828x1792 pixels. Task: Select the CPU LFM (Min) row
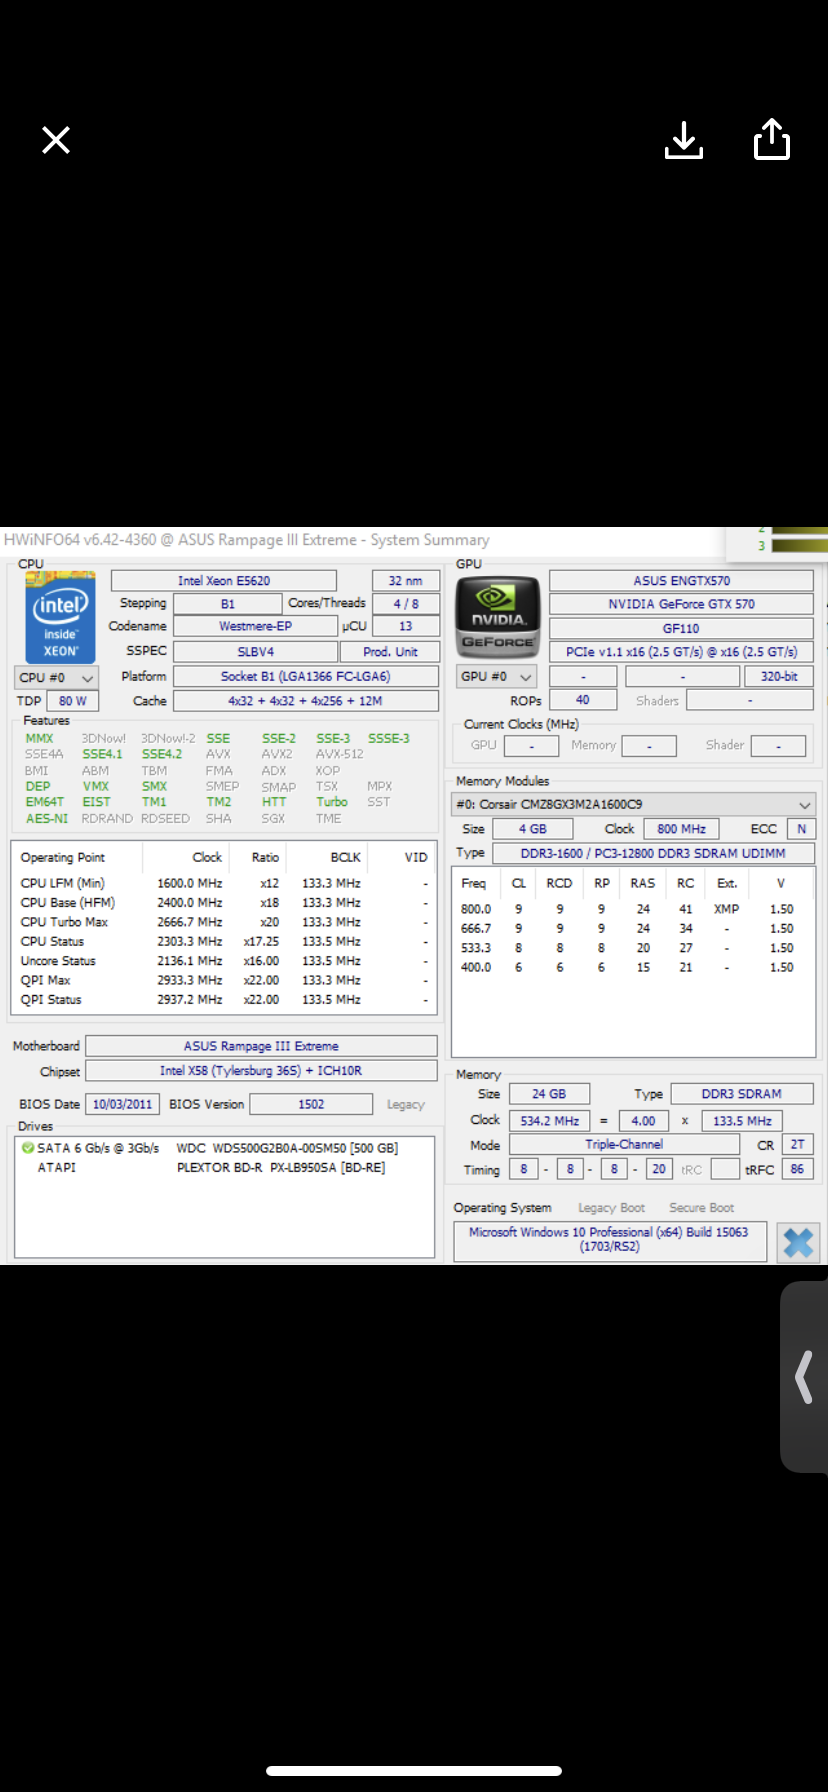(x=224, y=883)
